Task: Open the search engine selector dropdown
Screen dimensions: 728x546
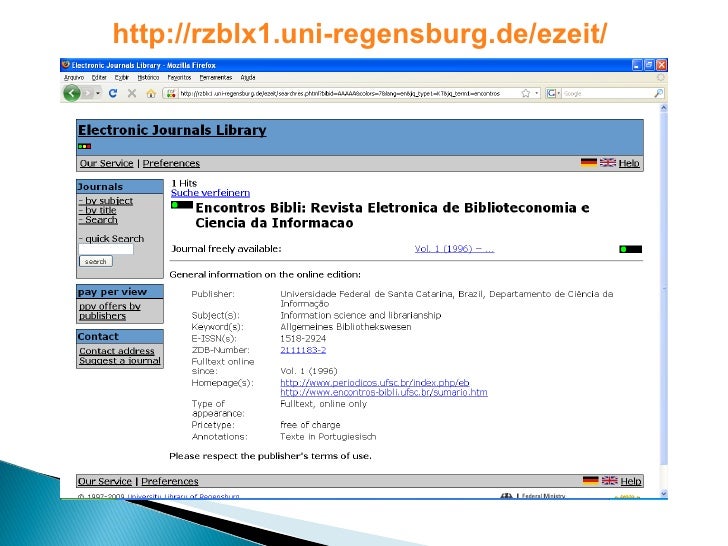Action: 553,93
